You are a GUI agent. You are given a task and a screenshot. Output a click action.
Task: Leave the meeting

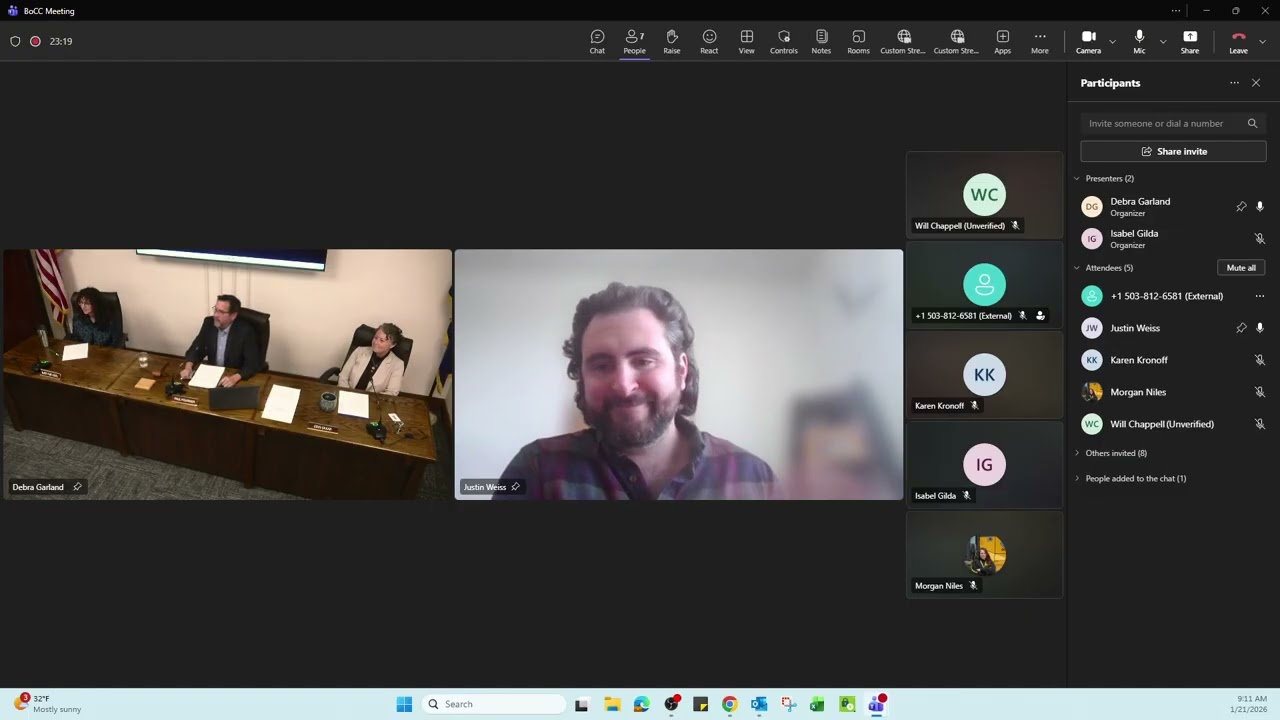tap(1238, 41)
